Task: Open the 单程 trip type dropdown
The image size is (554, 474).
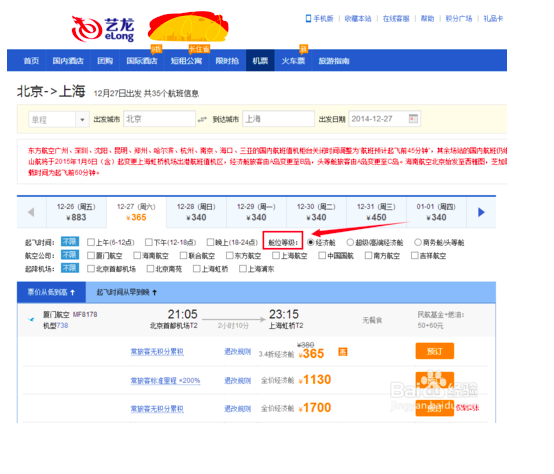Action: 59,119
